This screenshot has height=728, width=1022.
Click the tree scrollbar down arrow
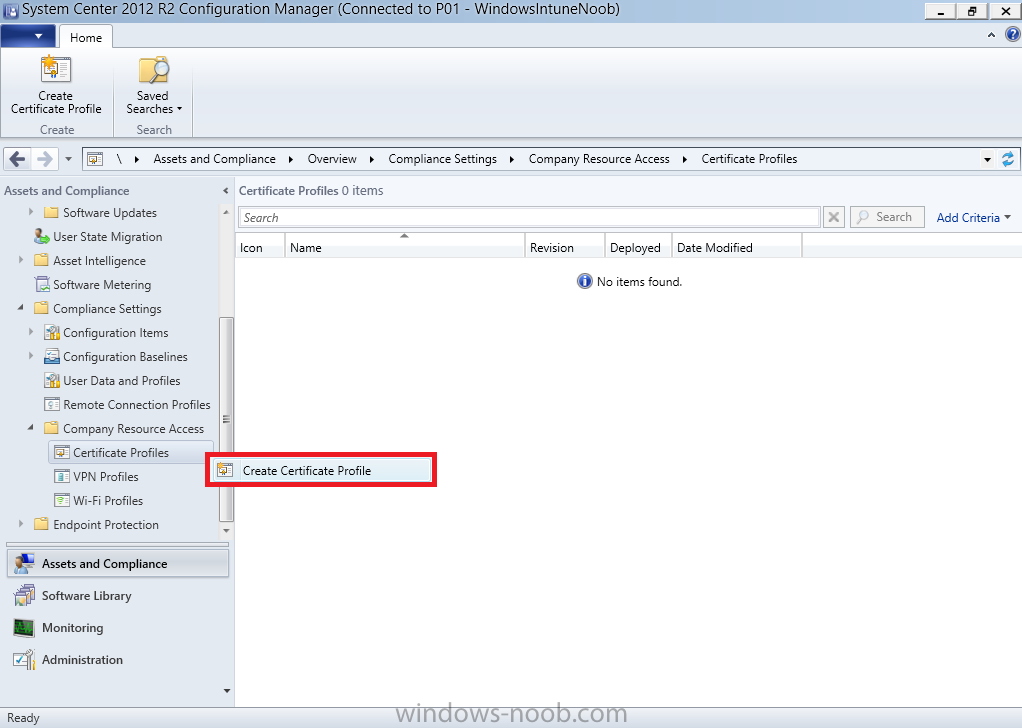[x=226, y=531]
